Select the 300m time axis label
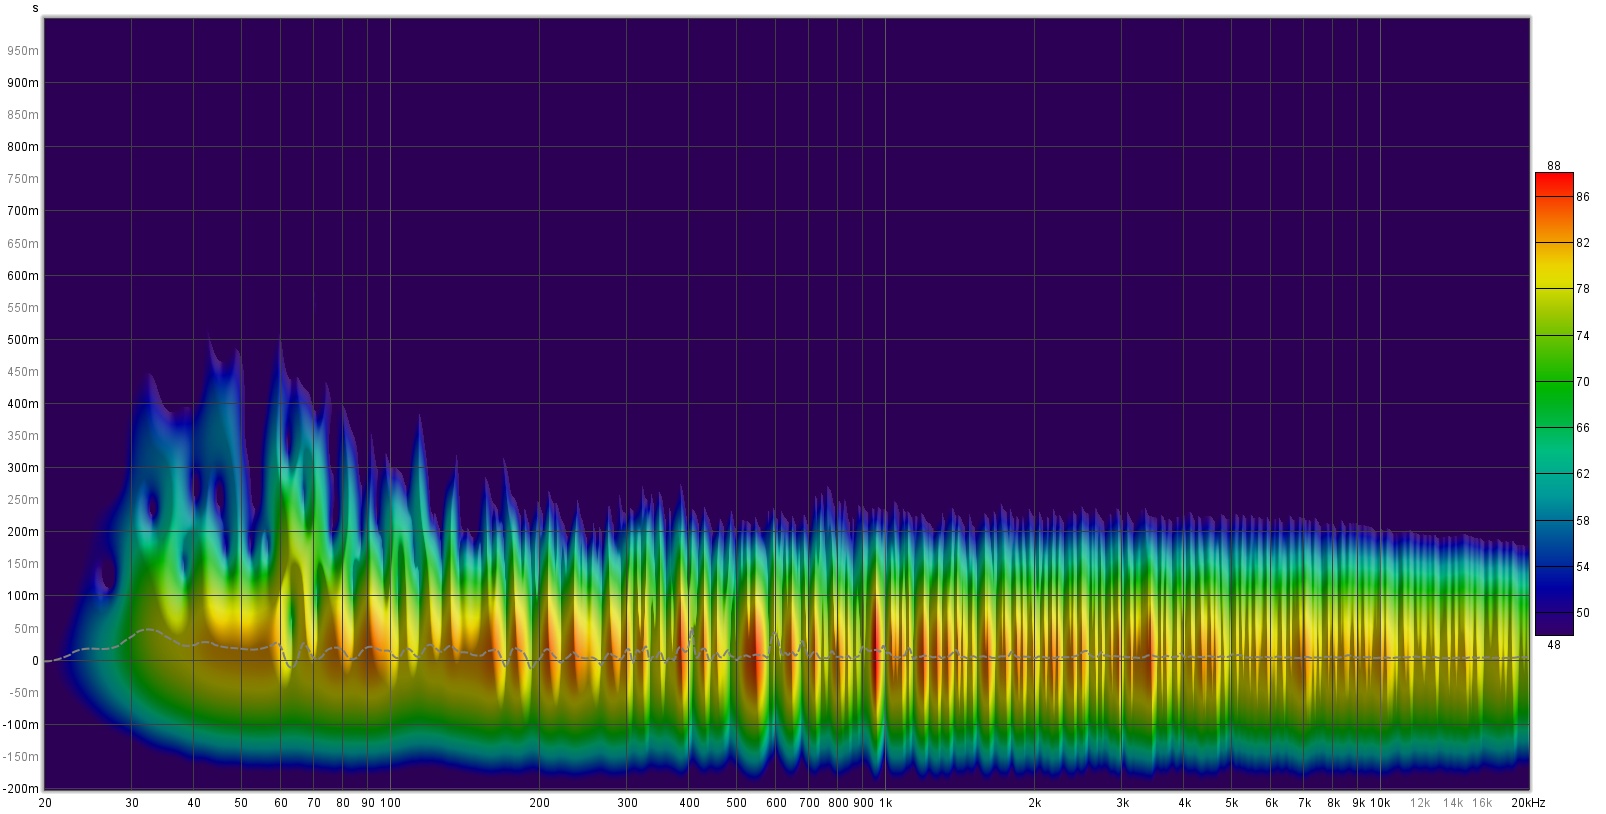This screenshot has width=1606, height=814. pyautogui.click(x=22, y=468)
